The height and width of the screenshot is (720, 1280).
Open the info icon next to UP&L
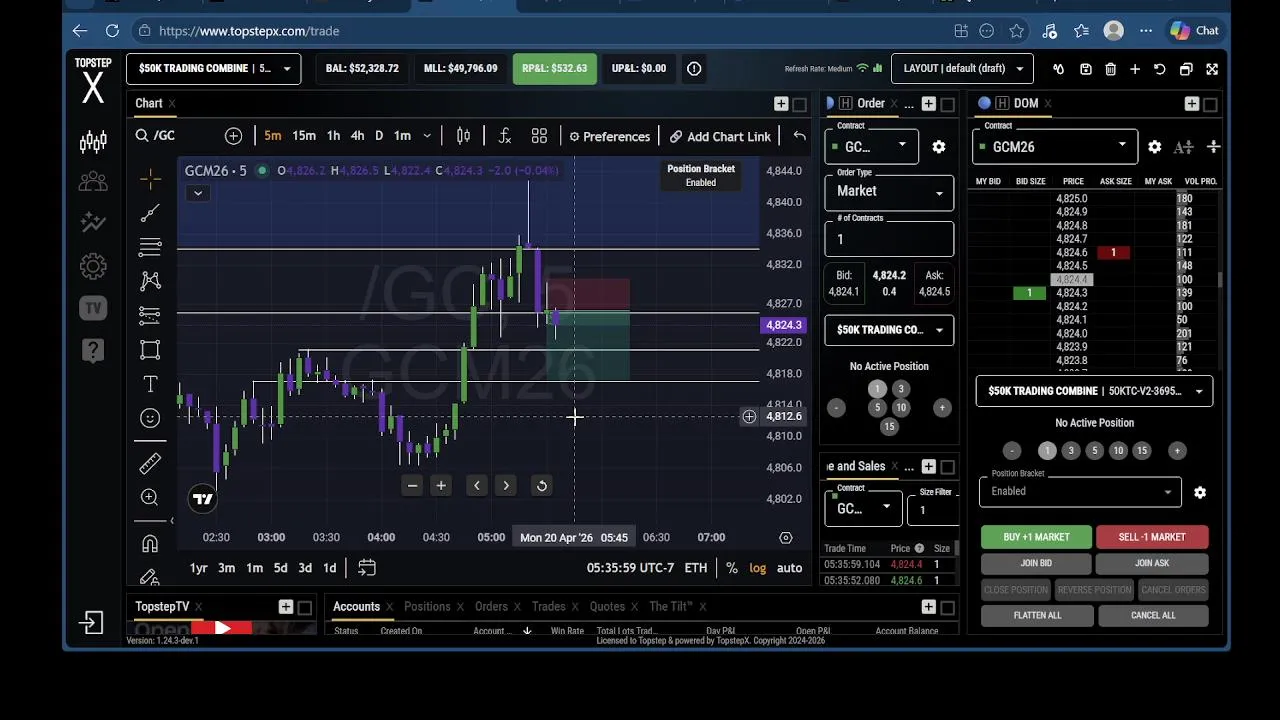tap(694, 69)
